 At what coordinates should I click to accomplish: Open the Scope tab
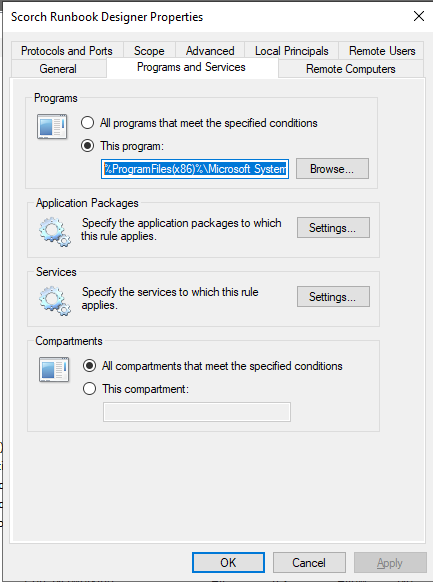149,50
